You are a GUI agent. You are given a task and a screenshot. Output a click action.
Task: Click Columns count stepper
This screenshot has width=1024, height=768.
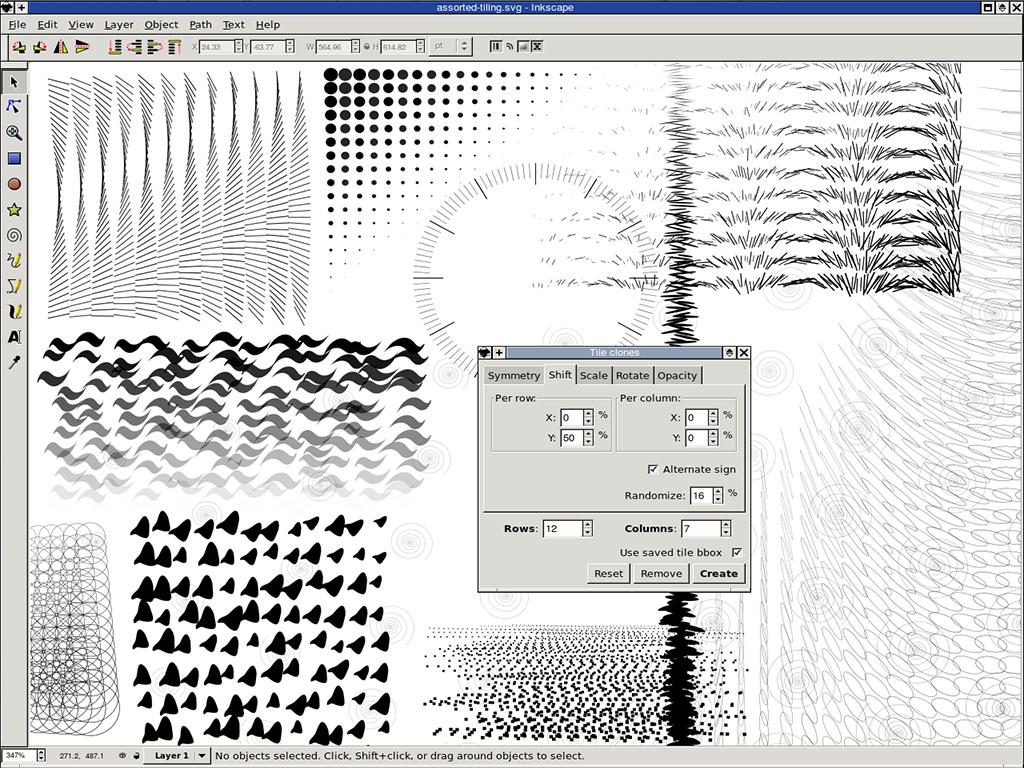[x=726, y=528]
